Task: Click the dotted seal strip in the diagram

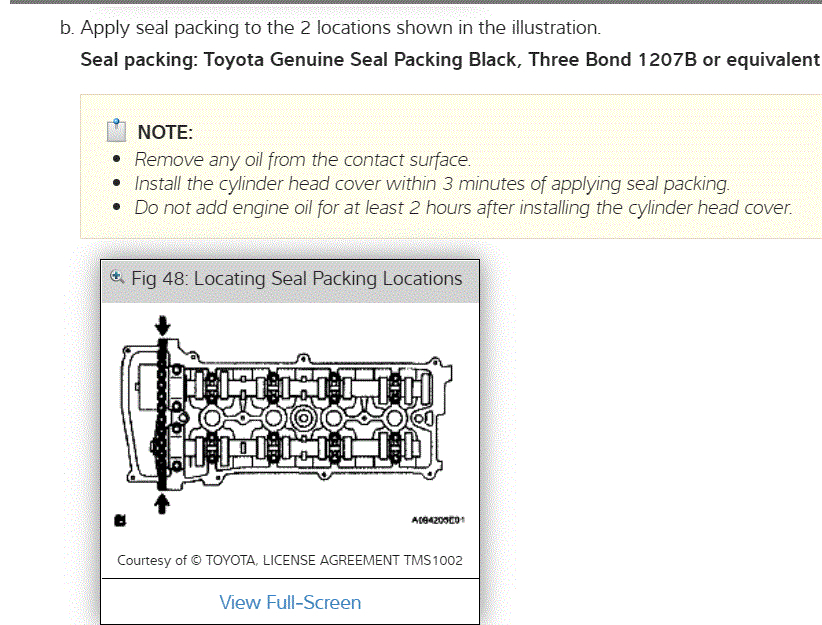Action: point(161,415)
